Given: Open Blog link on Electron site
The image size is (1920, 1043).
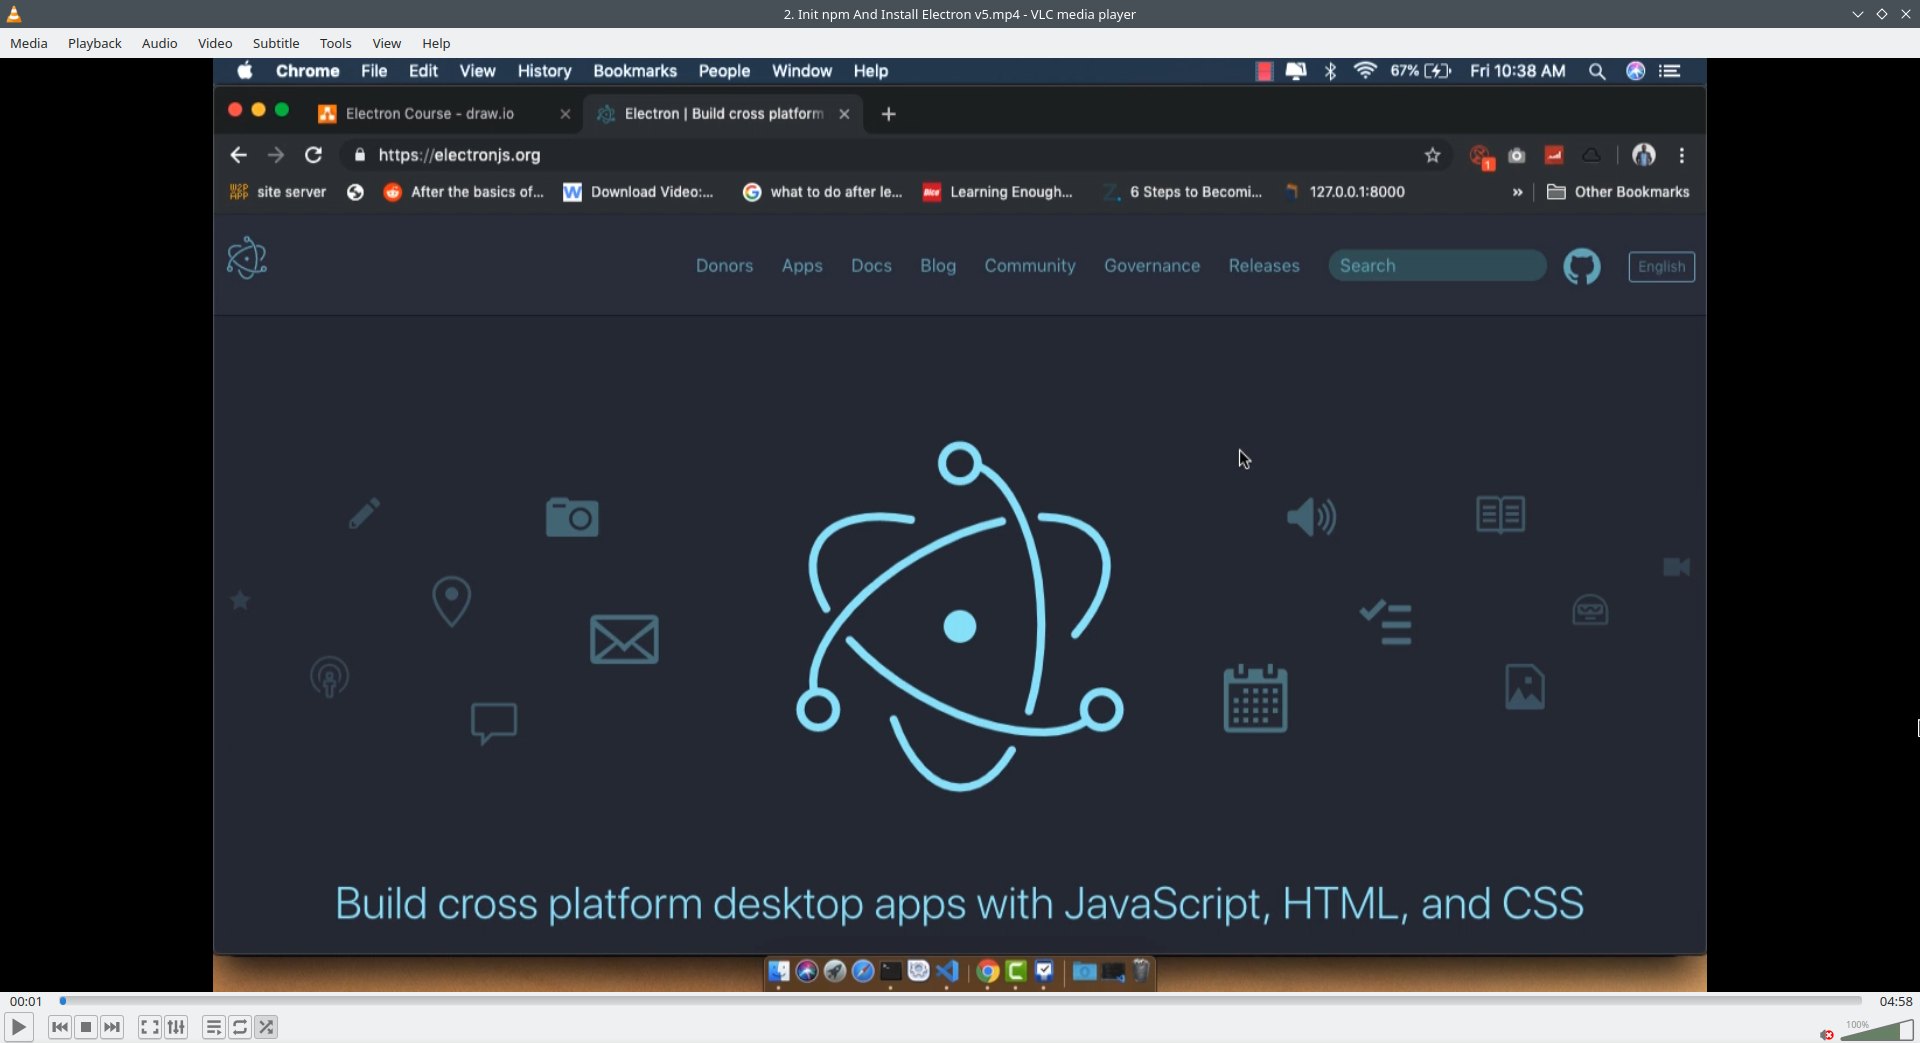Looking at the screenshot, I should [938, 266].
